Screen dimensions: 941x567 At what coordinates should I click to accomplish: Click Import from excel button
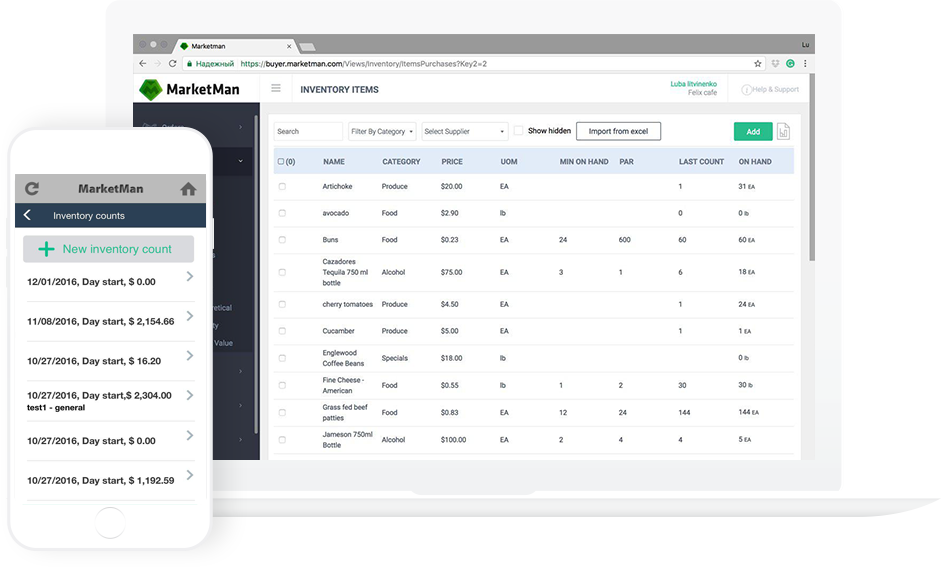coord(618,131)
